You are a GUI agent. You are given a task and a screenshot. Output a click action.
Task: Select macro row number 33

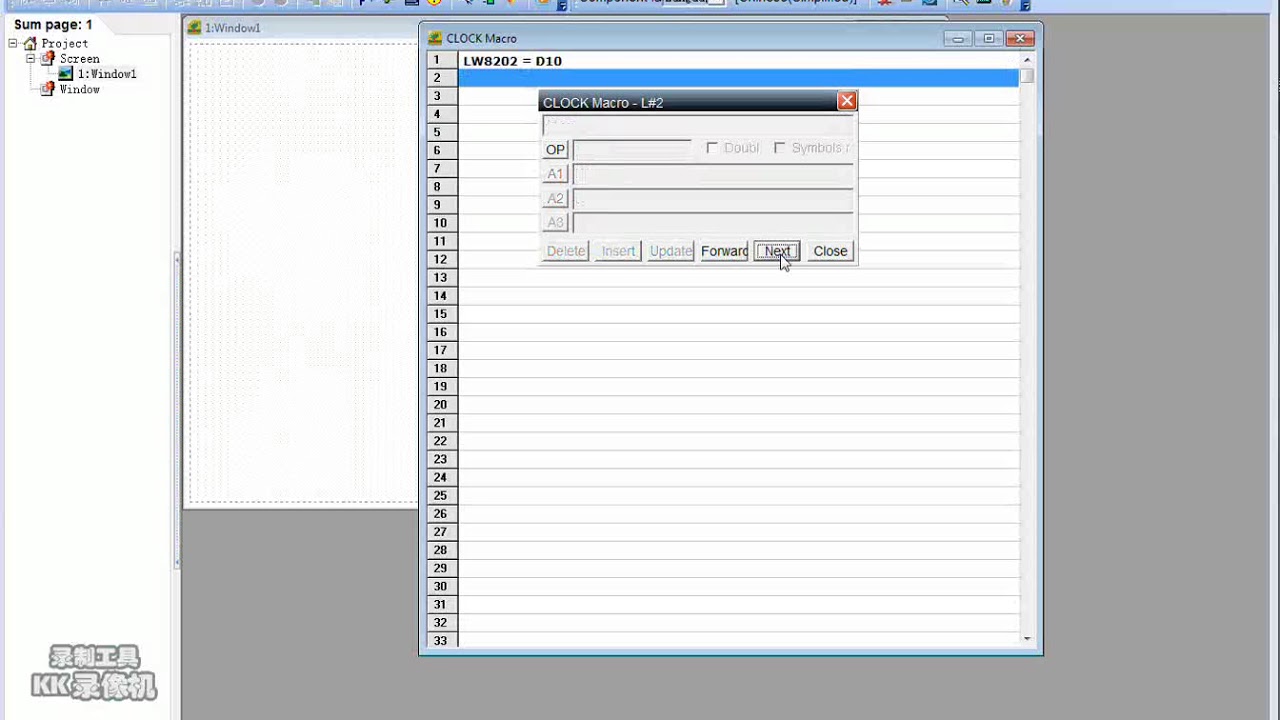(440, 640)
